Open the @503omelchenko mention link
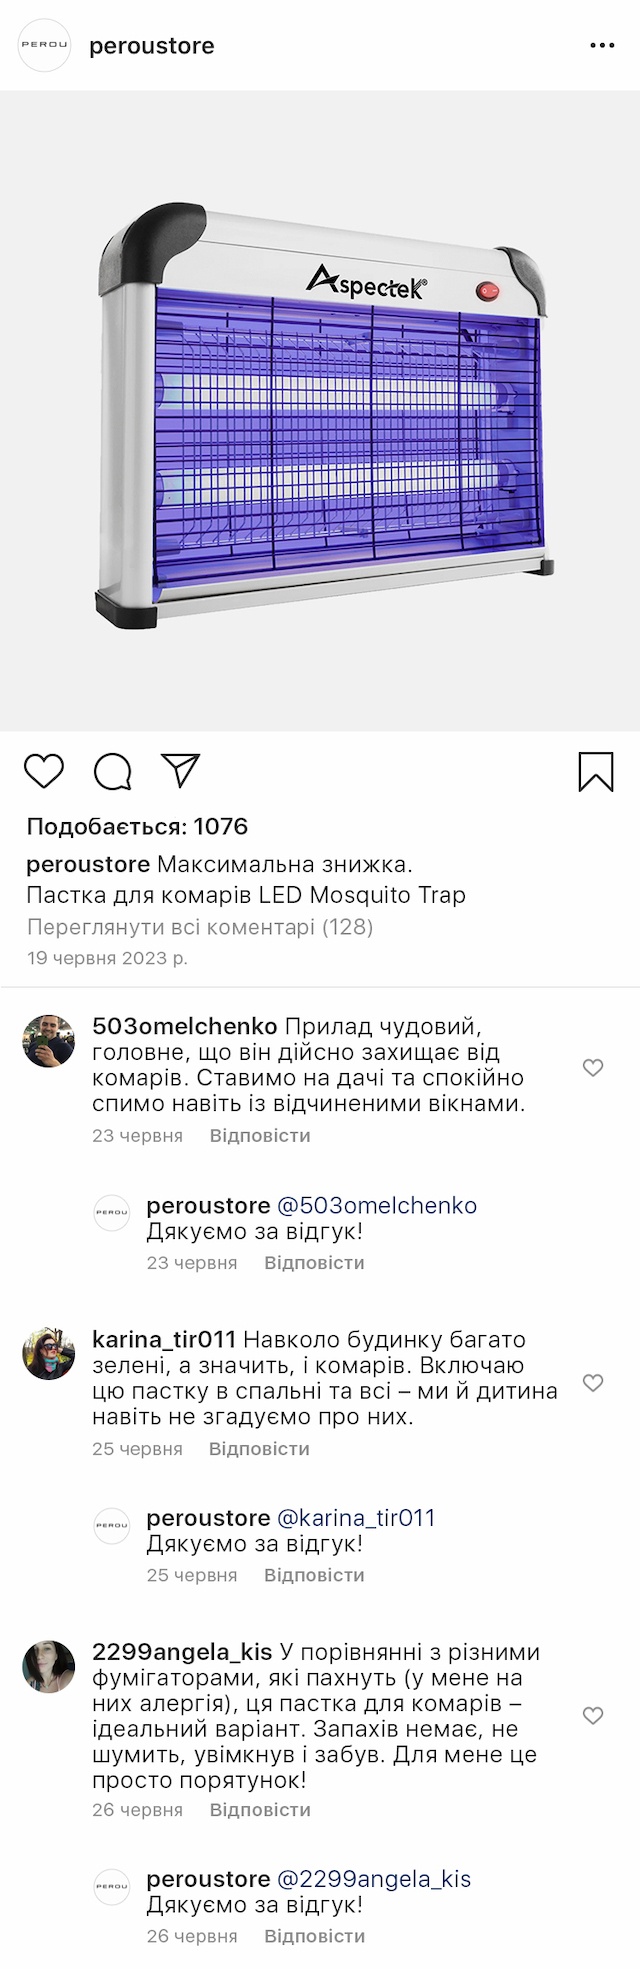The image size is (640, 1969). 376,1206
